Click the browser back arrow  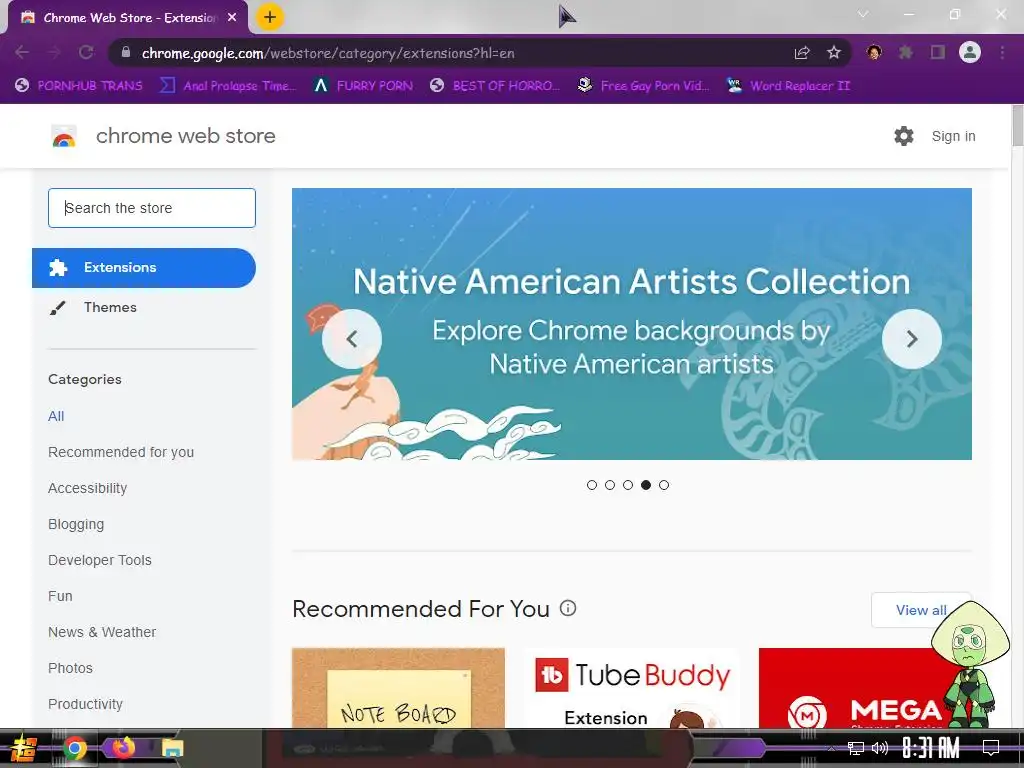(22, 52)
